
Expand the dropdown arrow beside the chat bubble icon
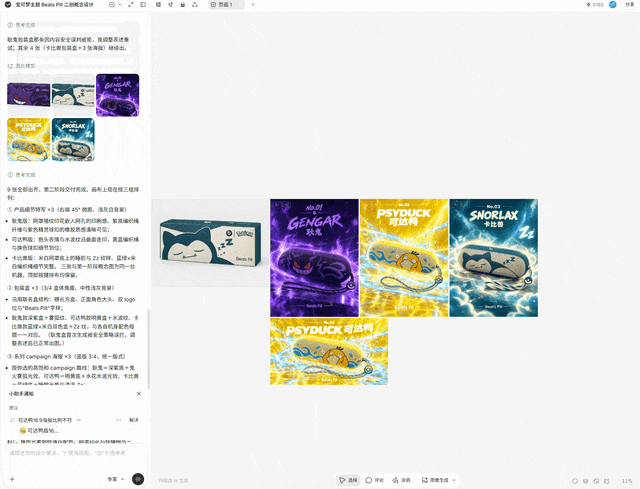coord(120,4)
